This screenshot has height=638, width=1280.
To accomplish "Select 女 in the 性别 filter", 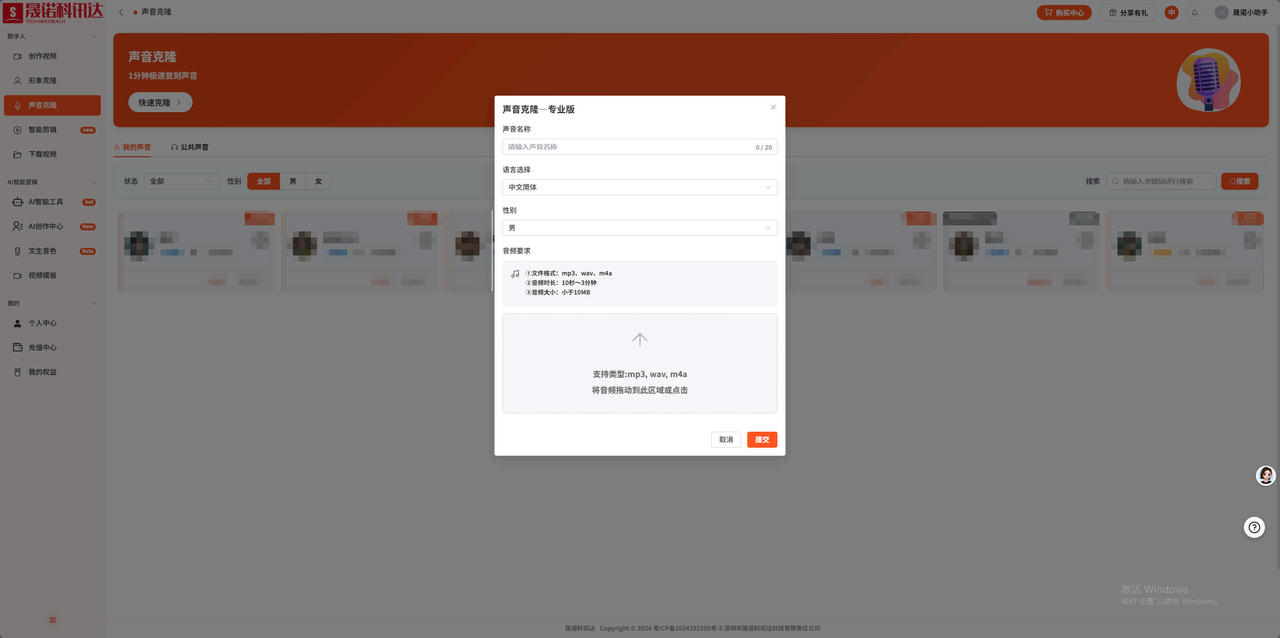I will (319, 181).
